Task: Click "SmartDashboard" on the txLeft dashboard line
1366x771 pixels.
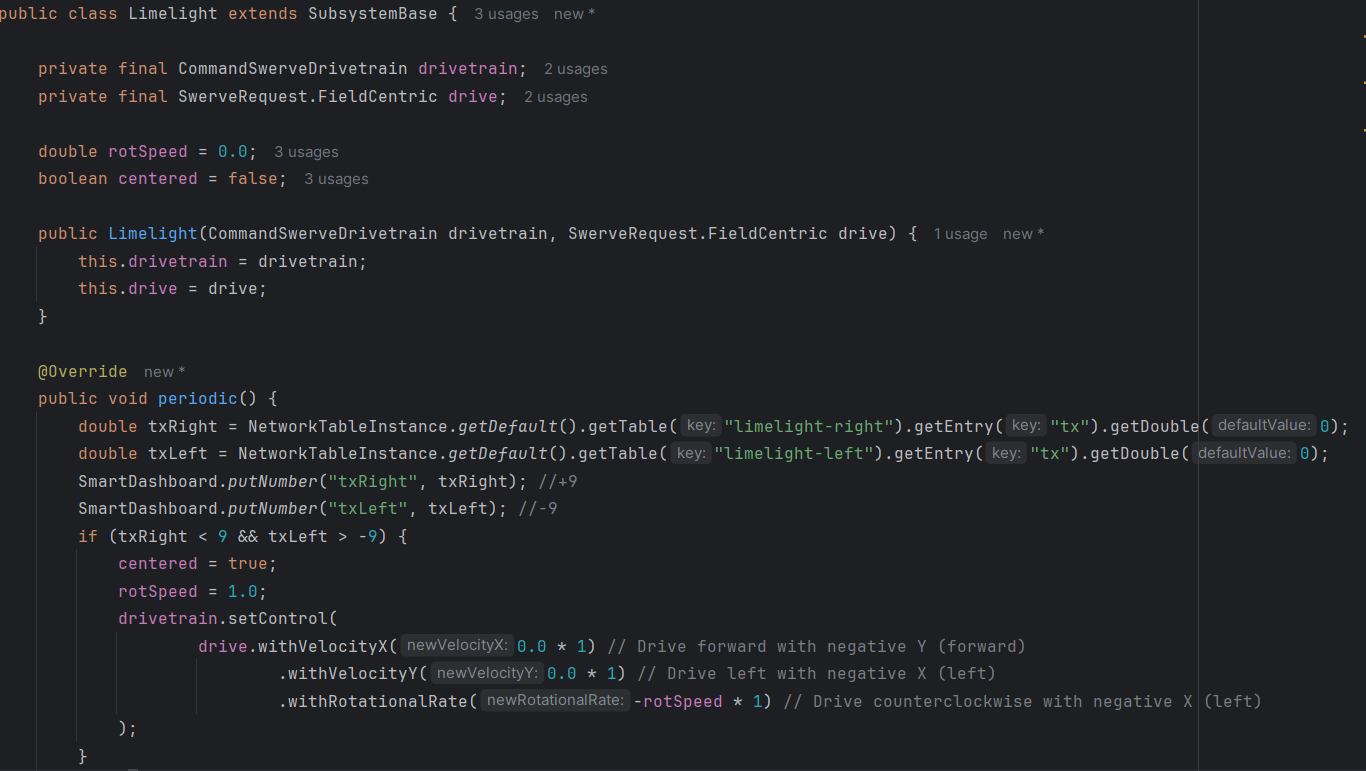Action: click(148, 509)
